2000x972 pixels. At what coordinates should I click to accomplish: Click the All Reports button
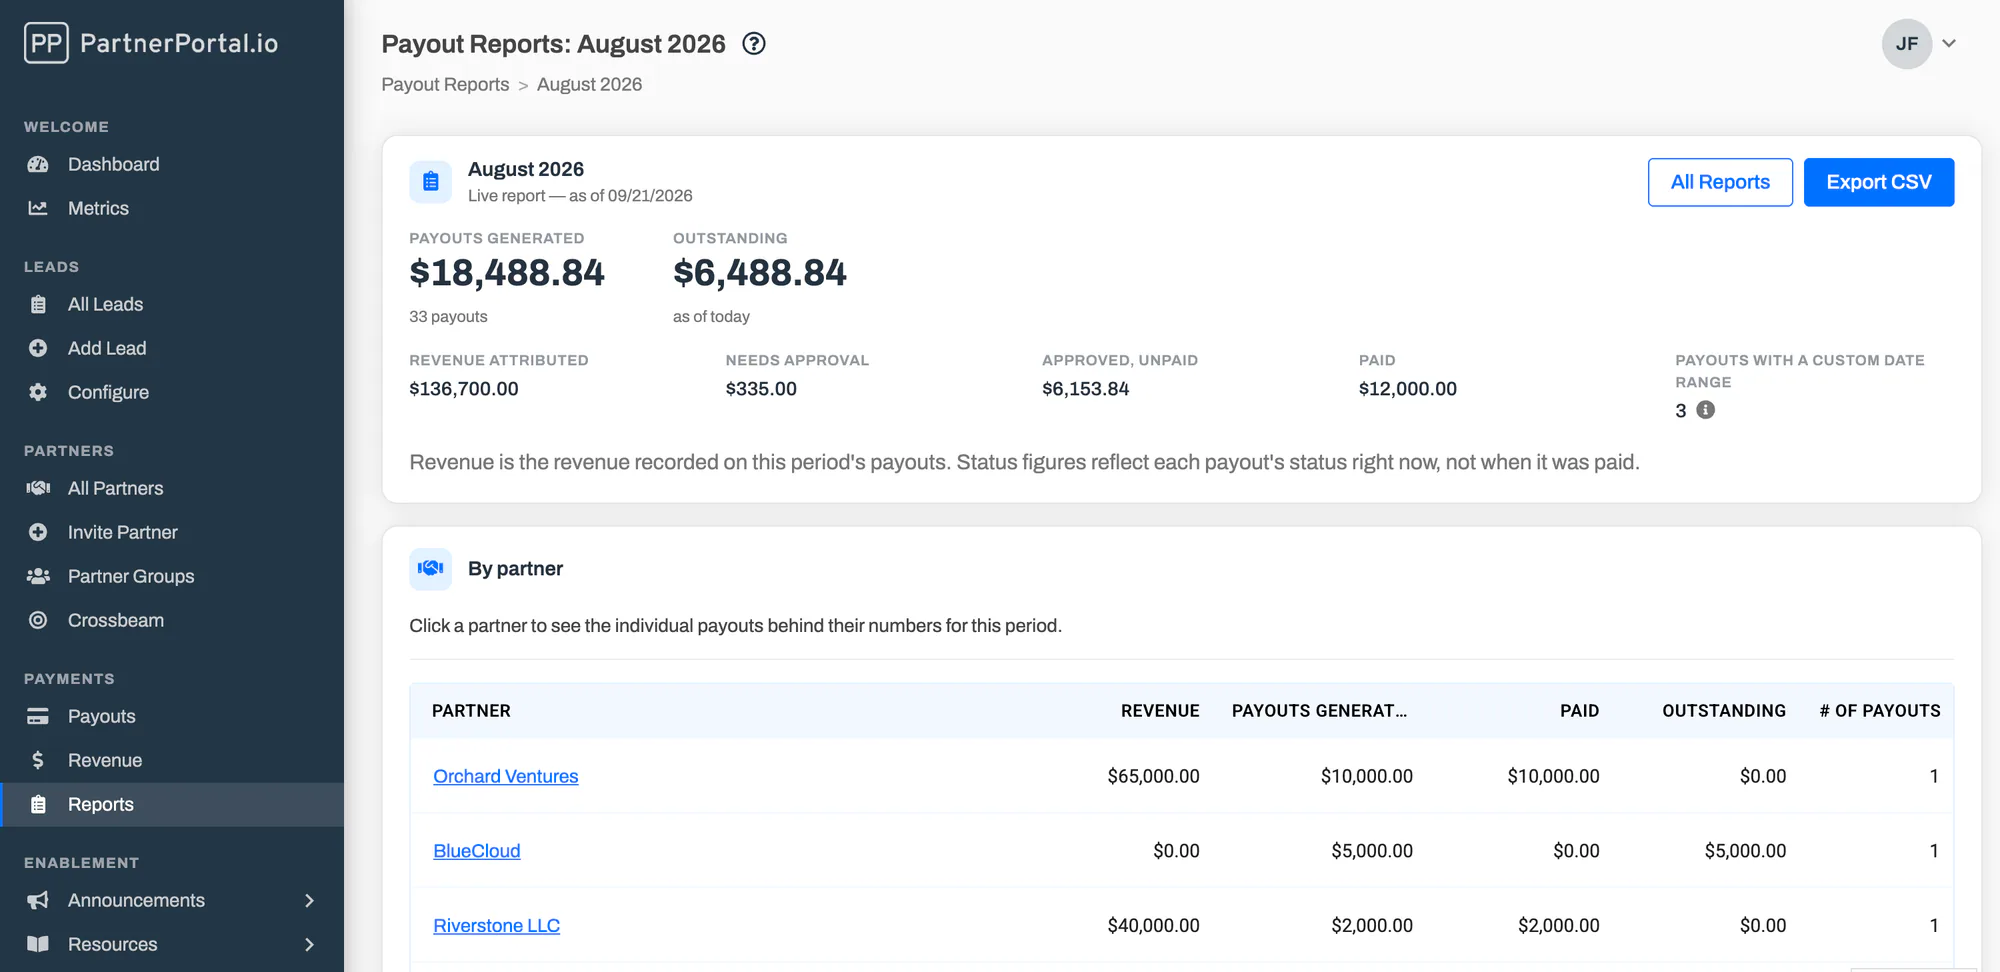coord(1720,182)
